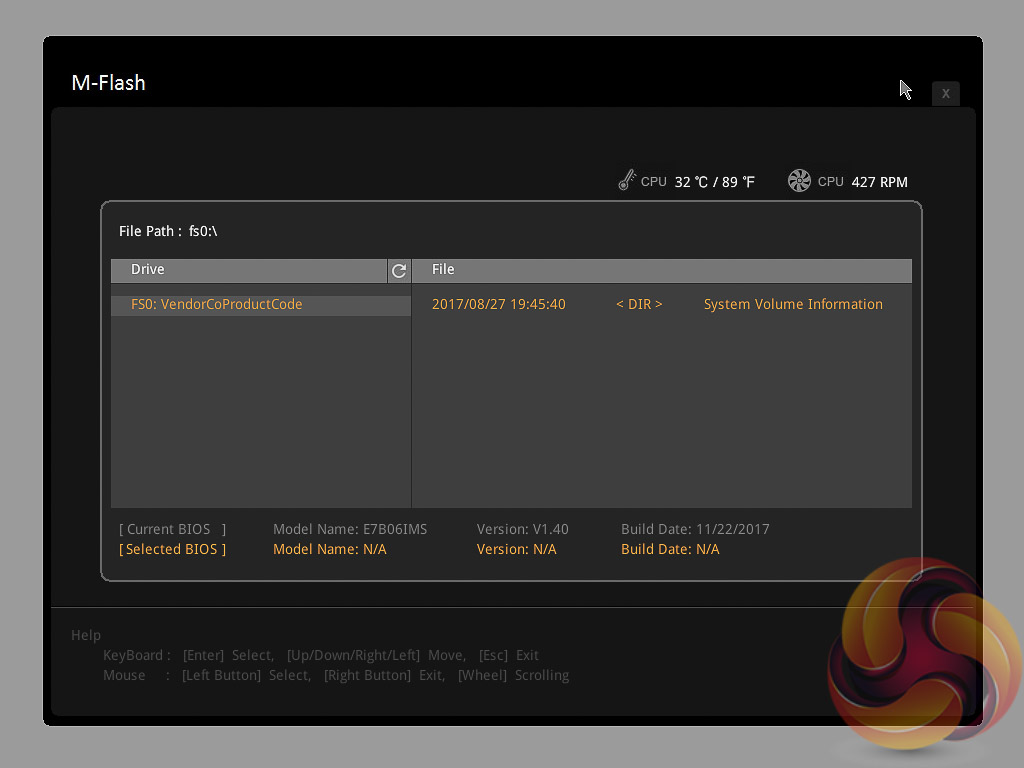Click the CPU thermometer icon
This screenshot has width=1024, height=768.
(x=627, y=181)
